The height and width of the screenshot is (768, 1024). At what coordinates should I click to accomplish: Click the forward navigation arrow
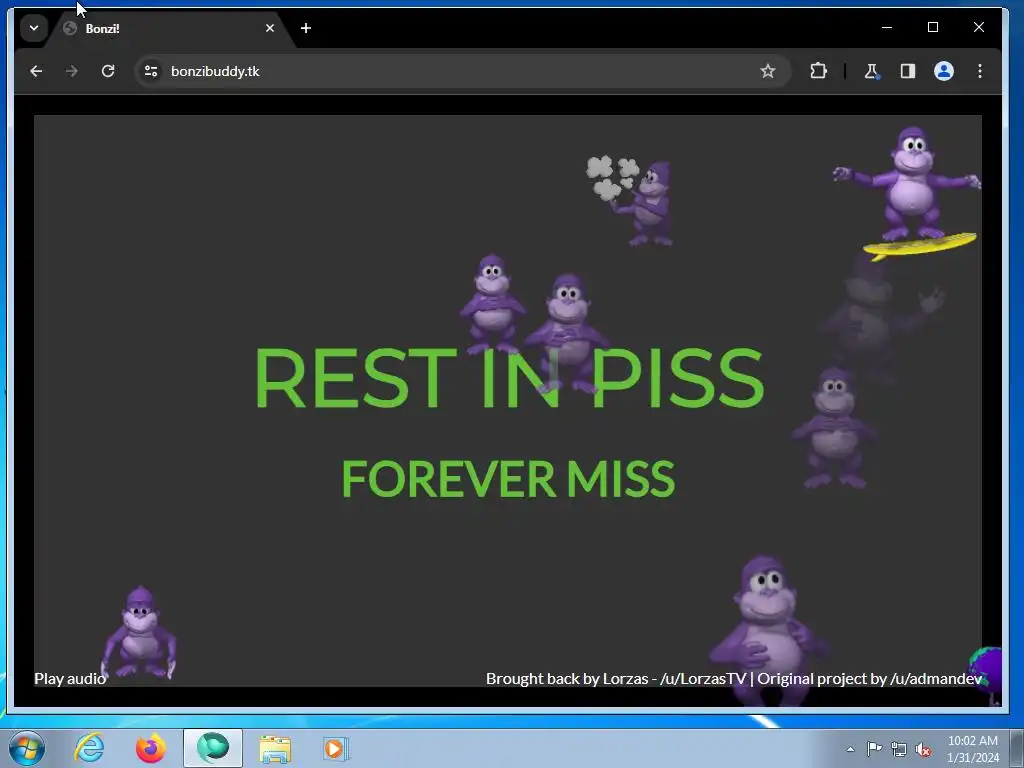pos(72,71)
